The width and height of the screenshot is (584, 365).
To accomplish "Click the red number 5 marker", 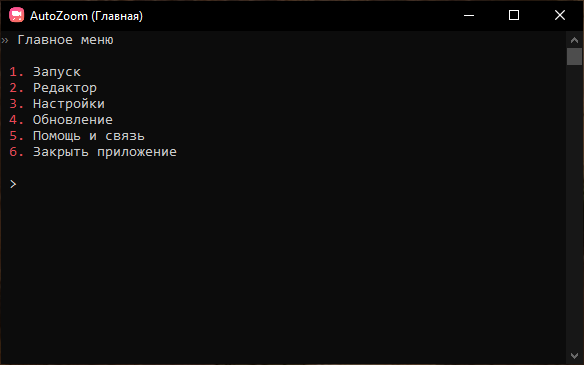I will [x=16, y=136].
